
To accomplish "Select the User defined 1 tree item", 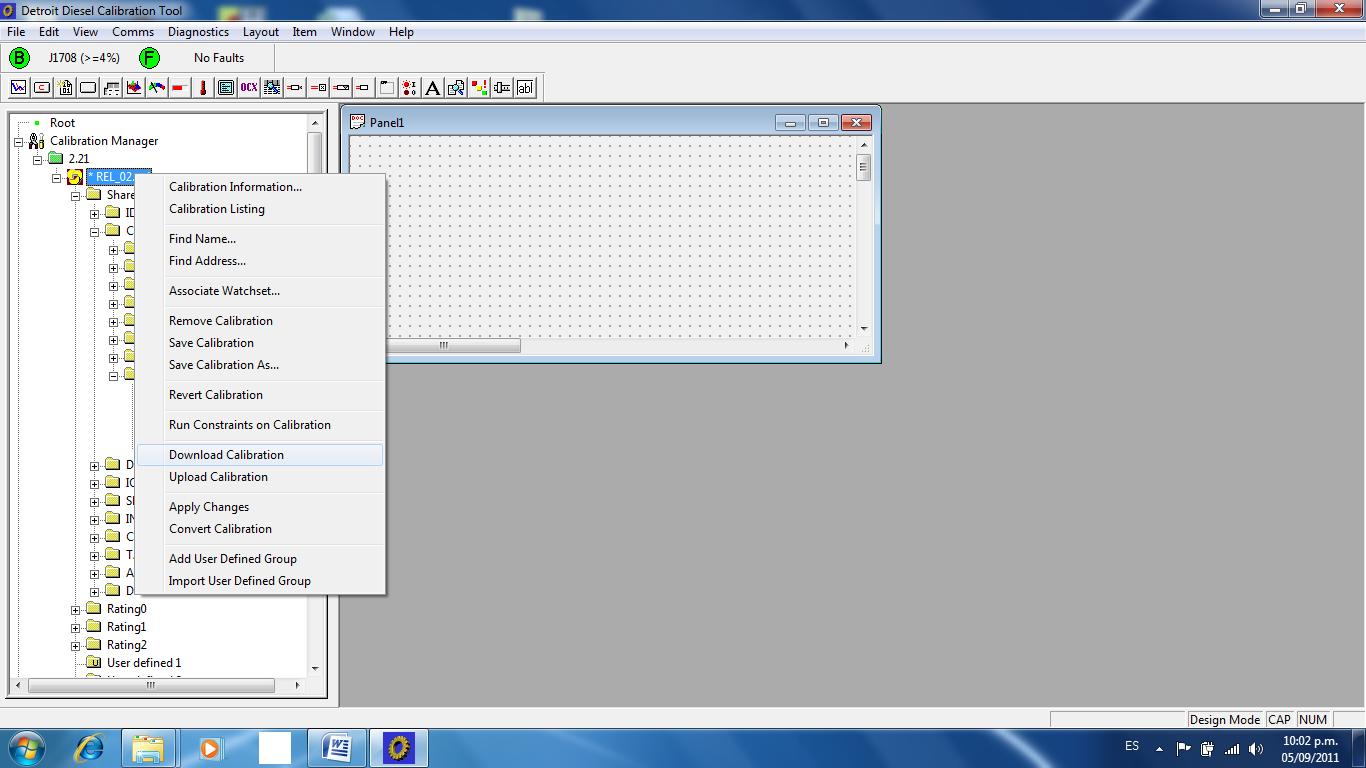I will (x=144, y=663).
